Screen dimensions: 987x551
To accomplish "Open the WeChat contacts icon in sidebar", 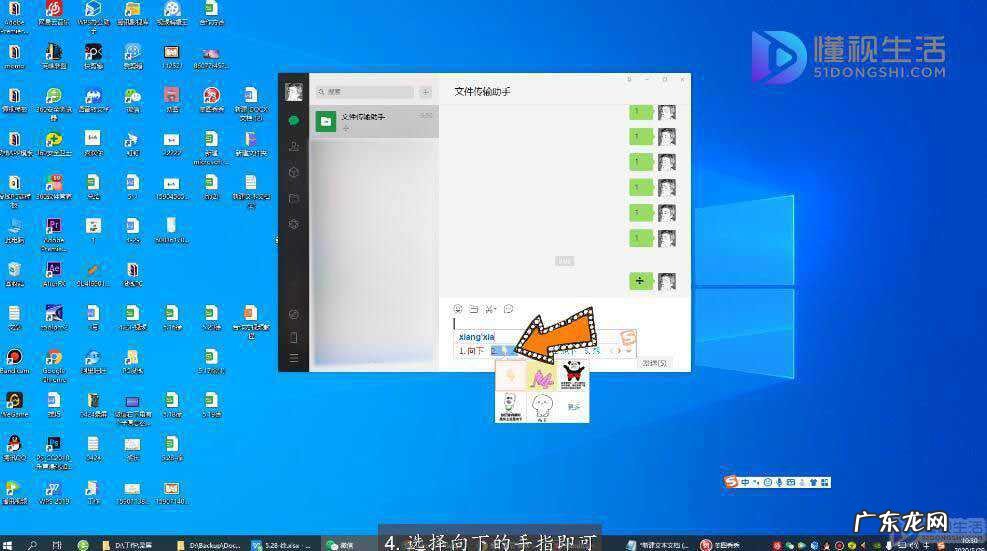I will coord(294,146).
